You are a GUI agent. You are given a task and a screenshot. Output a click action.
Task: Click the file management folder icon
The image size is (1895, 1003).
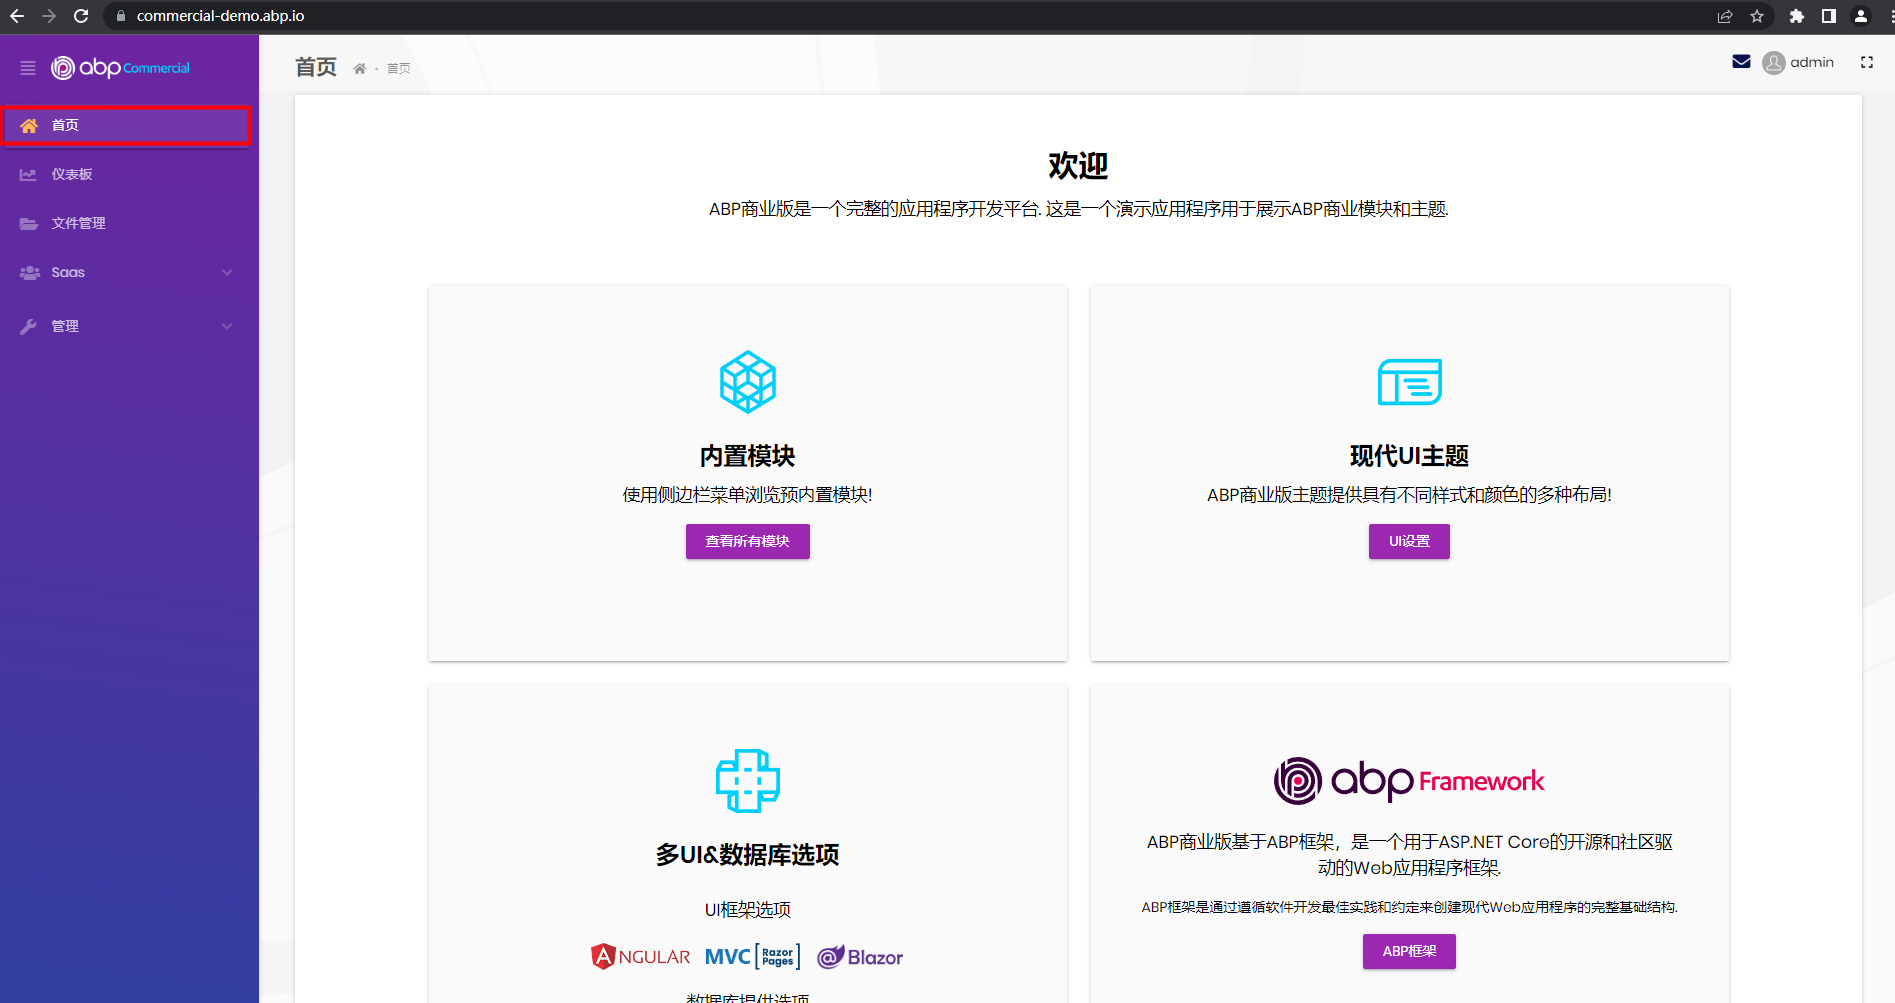[x=29, y=223]
